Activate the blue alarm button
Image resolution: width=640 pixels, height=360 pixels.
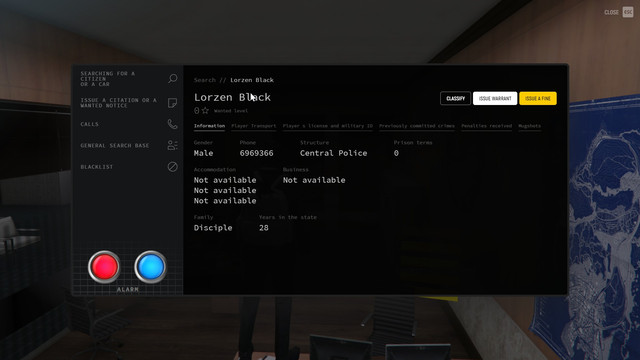(151, 267)
